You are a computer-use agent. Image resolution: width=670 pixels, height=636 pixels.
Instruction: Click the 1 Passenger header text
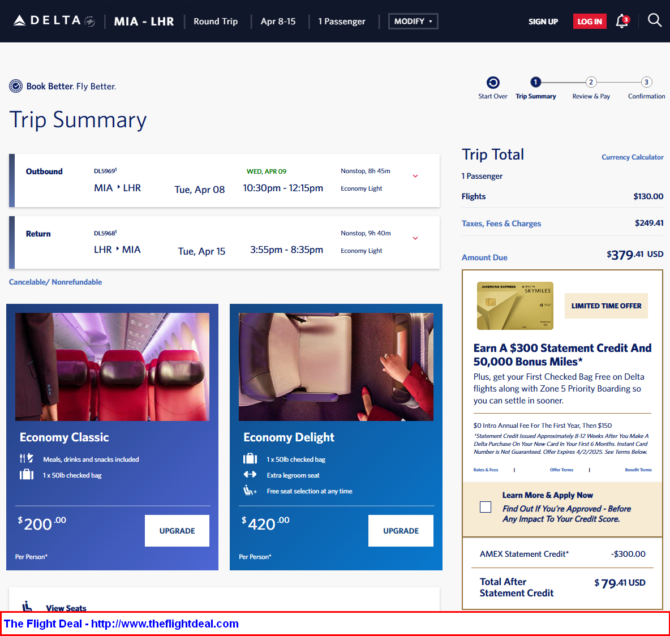click(x=342, y=21)
